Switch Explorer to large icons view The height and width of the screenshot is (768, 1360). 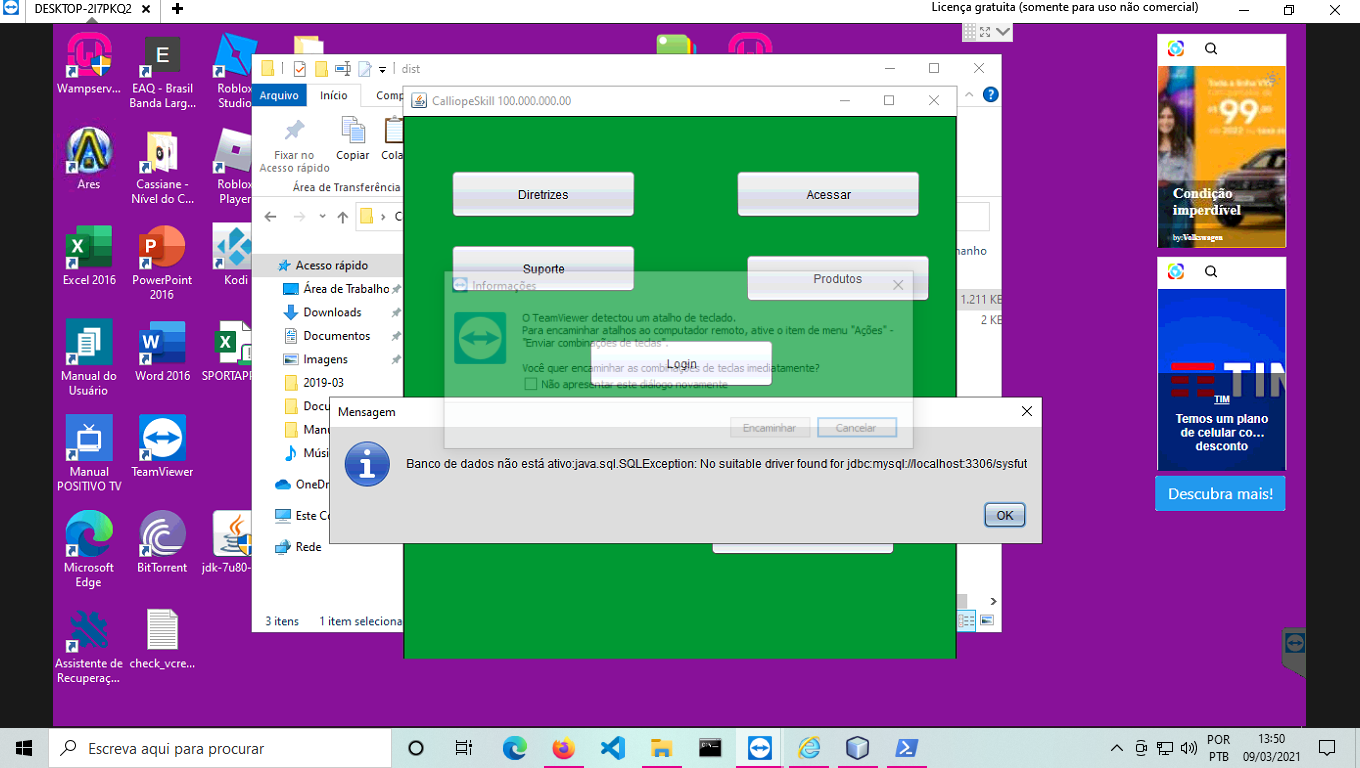click(x=987, y=621)
